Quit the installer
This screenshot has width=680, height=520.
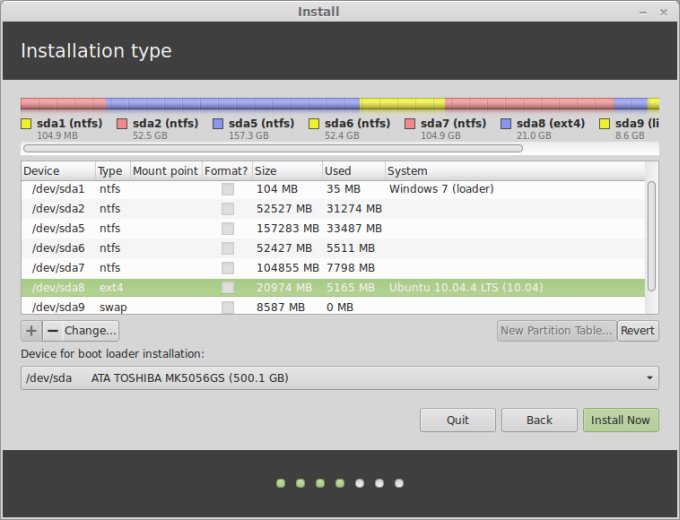point(457,420)
